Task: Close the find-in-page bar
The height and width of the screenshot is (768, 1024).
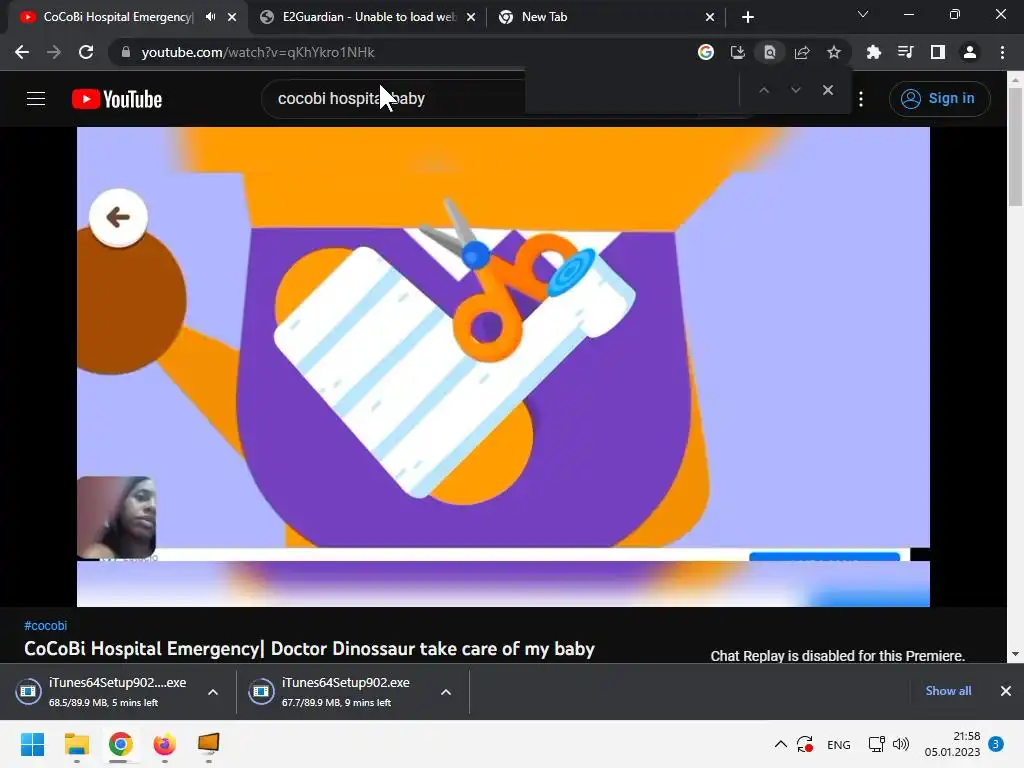Action: click(827, 90)
